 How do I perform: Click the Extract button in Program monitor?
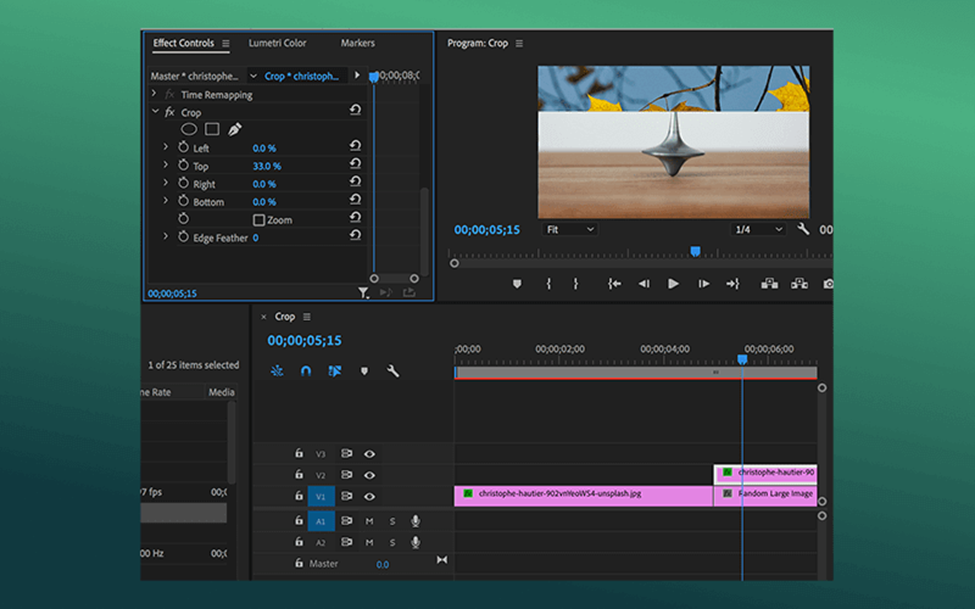tap(799, 284)
